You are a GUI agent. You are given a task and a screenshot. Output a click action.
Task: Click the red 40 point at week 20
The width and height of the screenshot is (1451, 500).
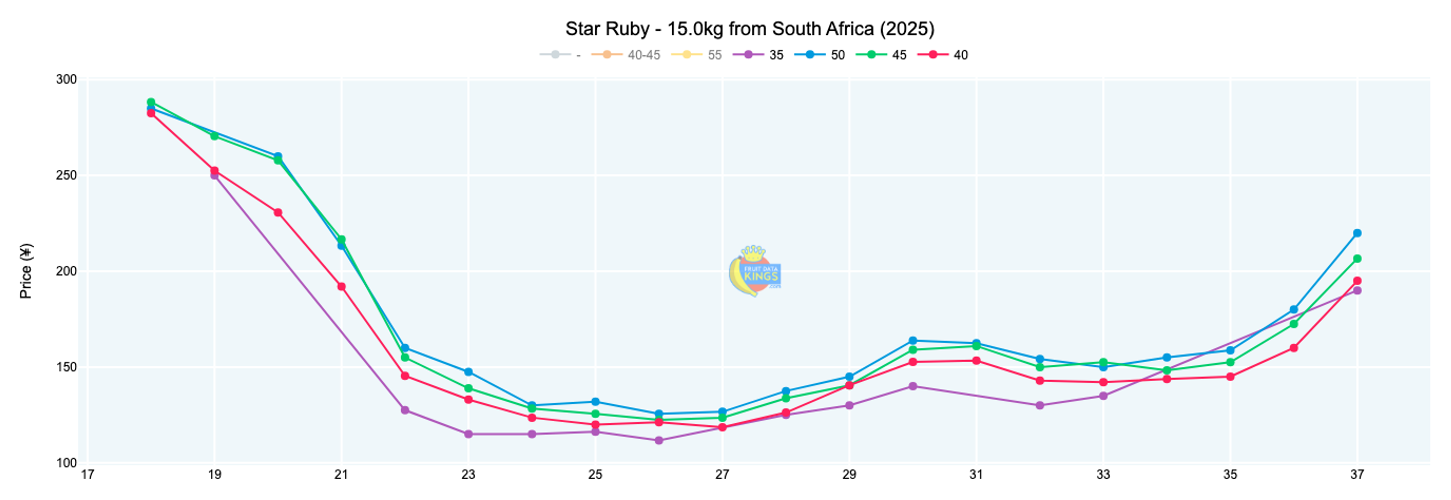tap(278, 212)
